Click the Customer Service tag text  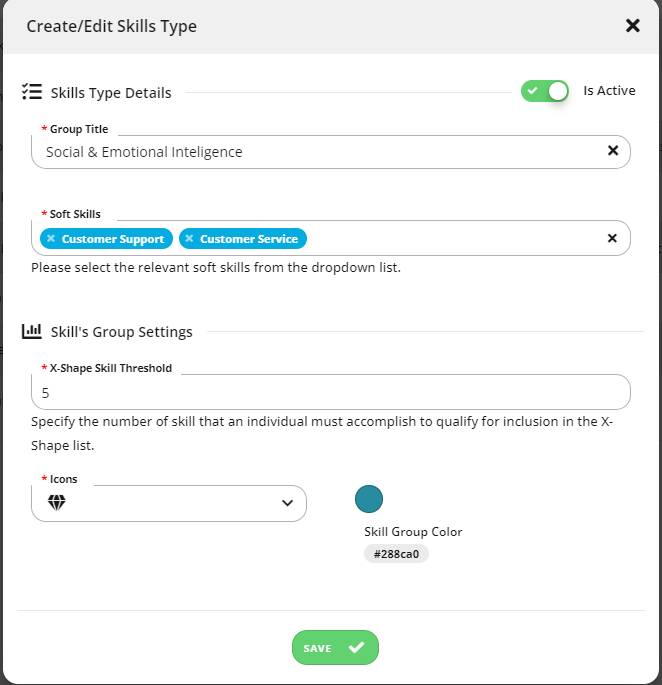click(x=249, y=239)
